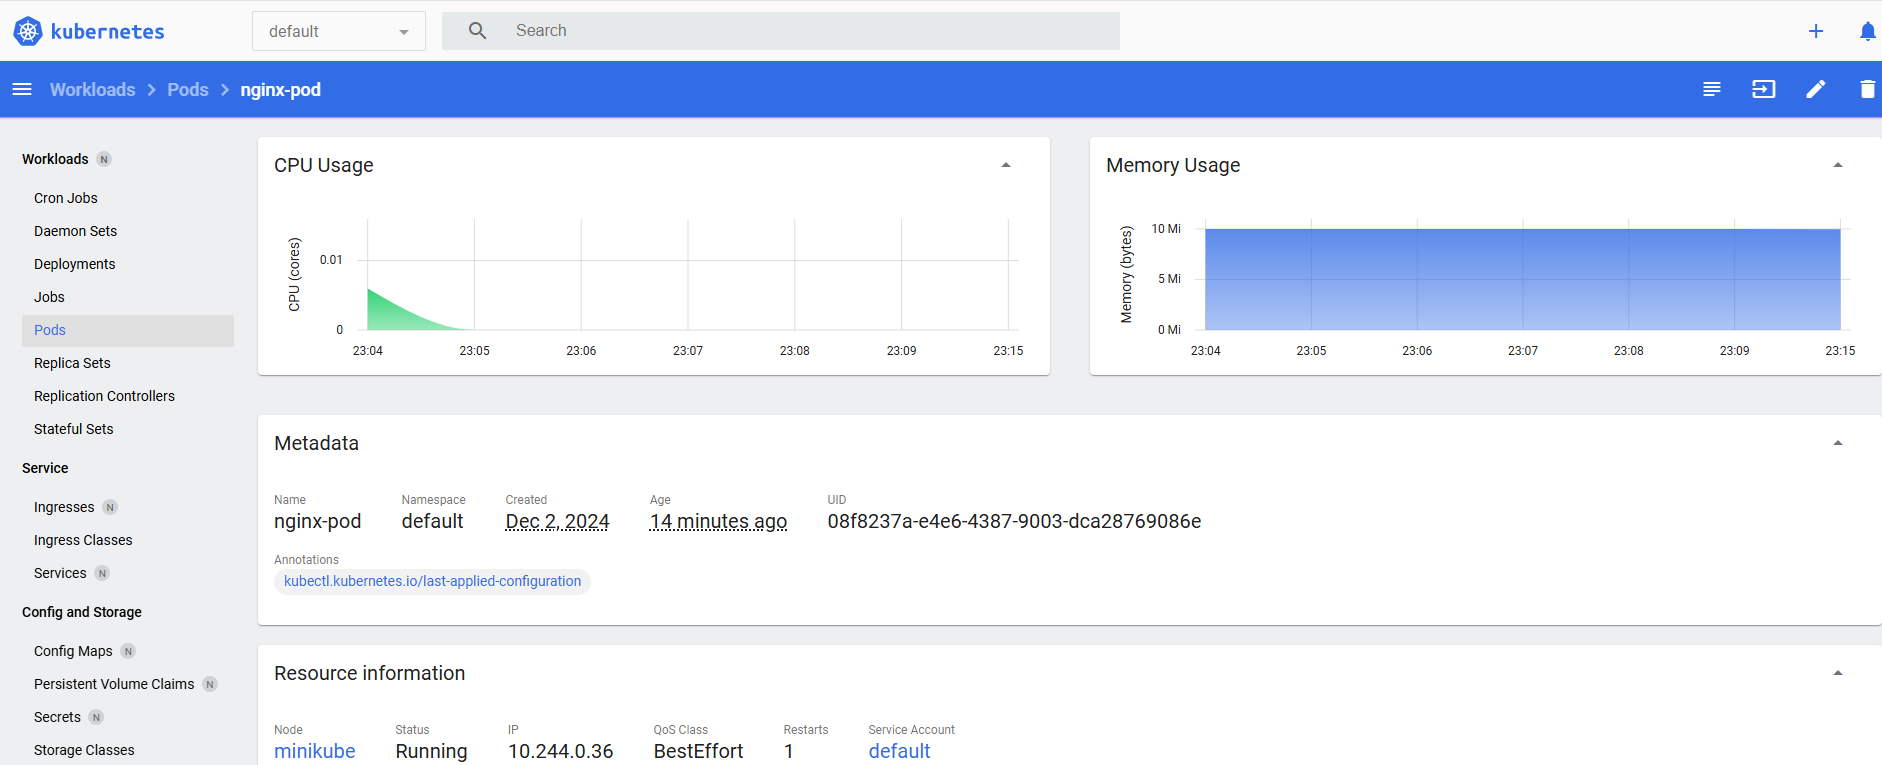Go to Pods breadcrumb
Screen dimensions: 1882x765
coord(188,89)
